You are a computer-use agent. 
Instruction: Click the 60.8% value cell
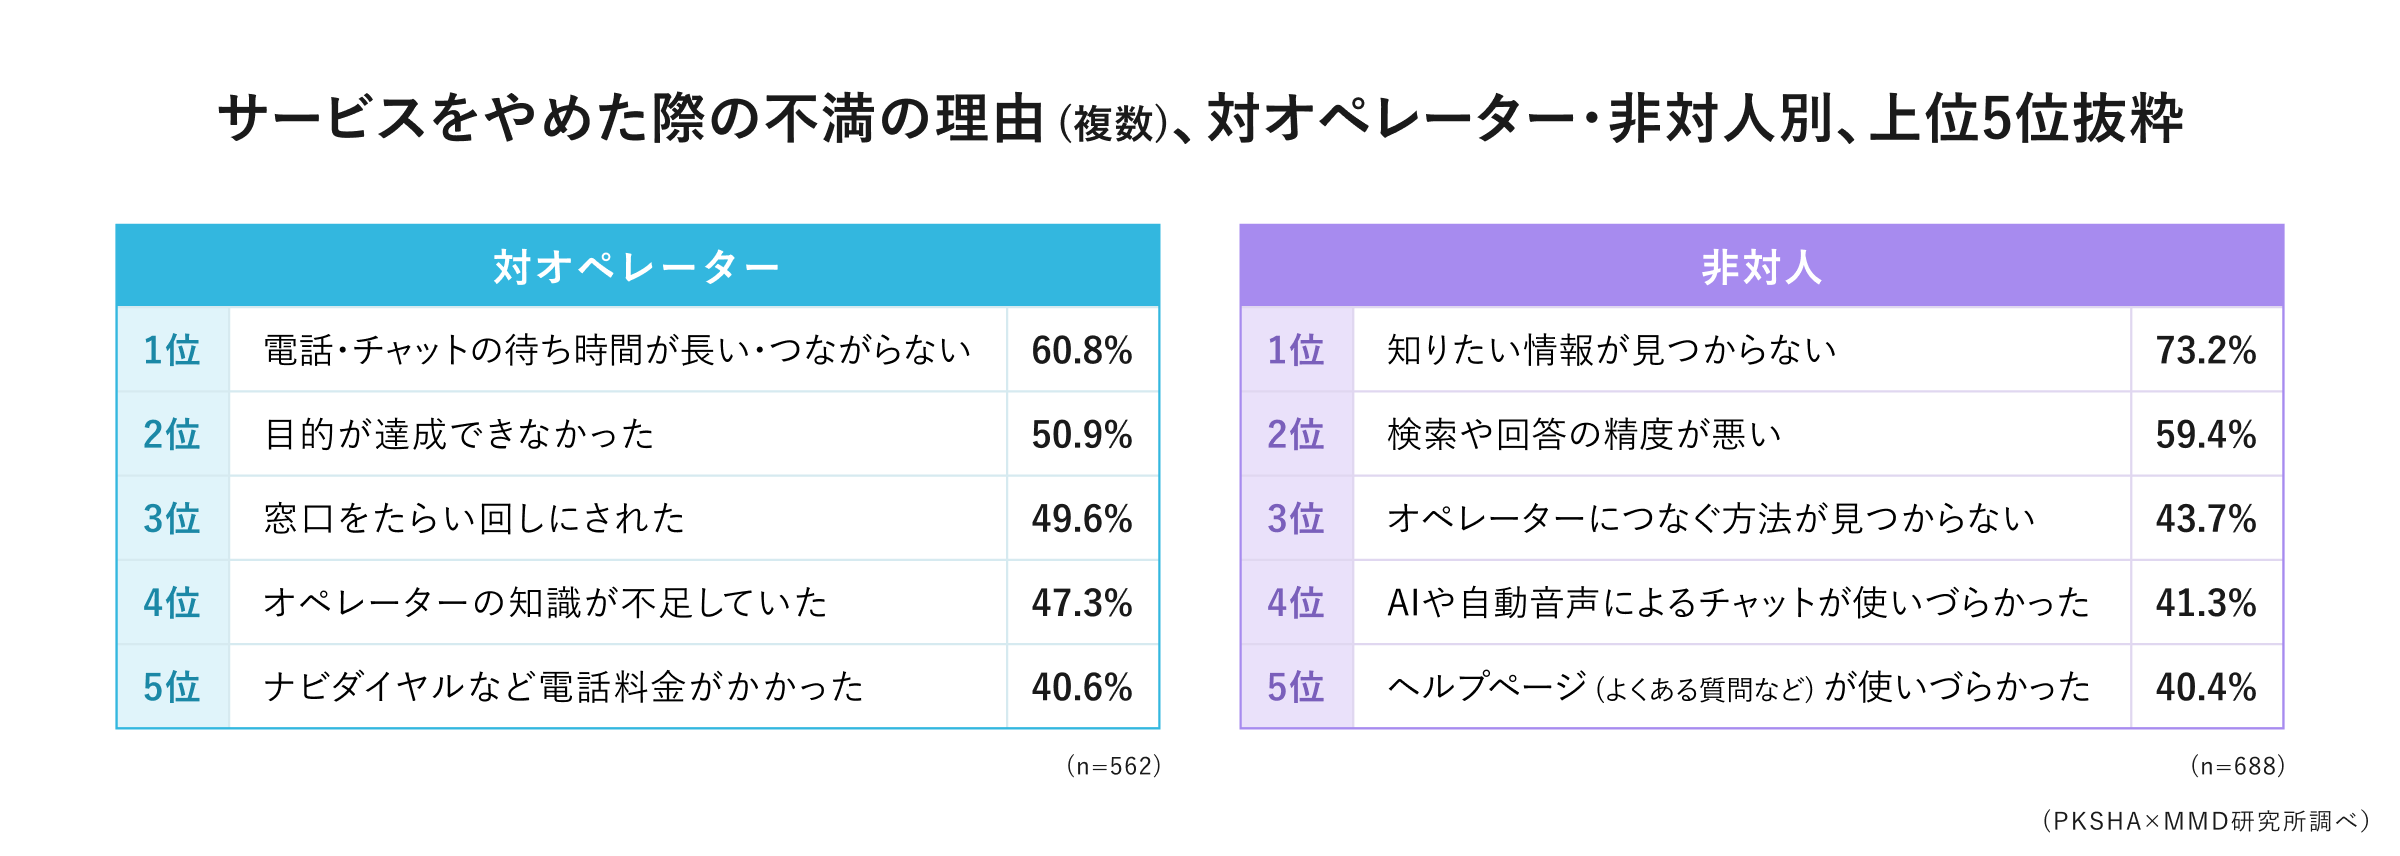1082,350
